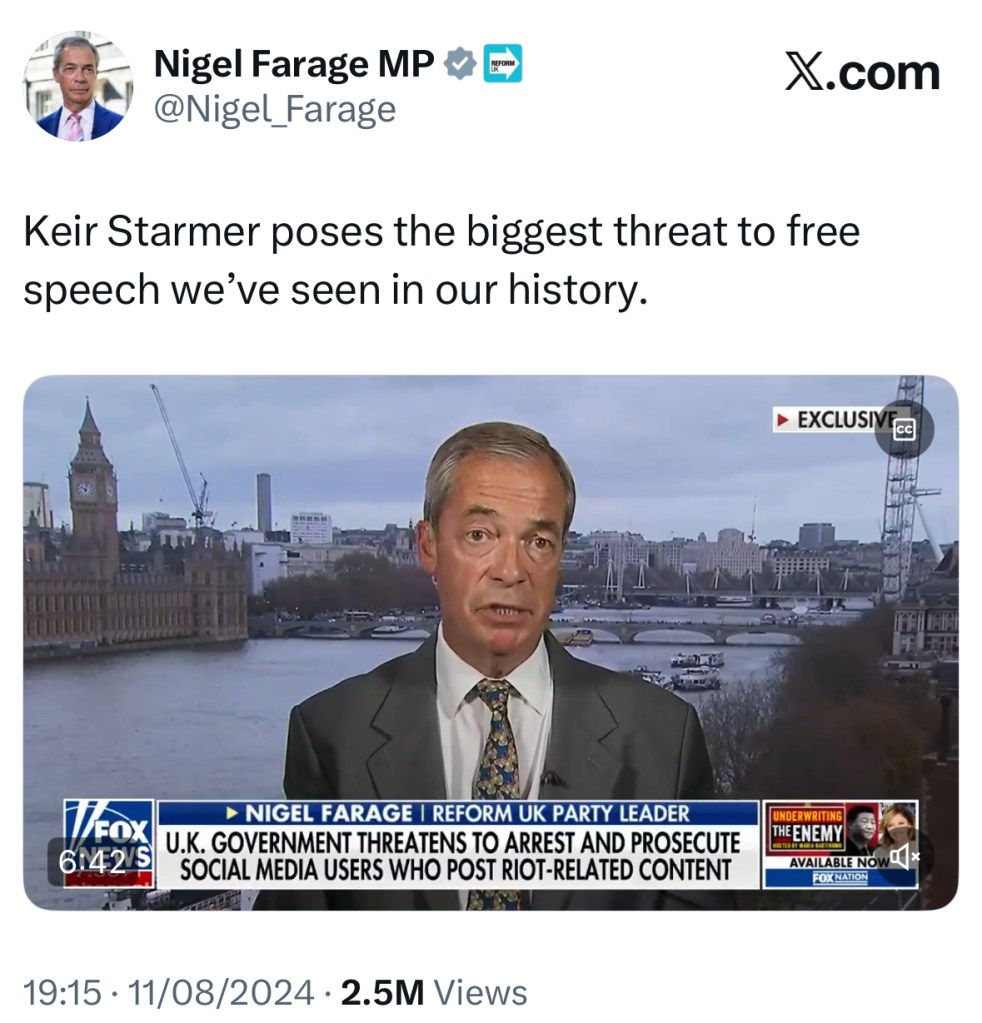Click the "Nigel Farage MP" display name
The width and height of the screenshot is (982, 1023).
(x=294, y=65)
